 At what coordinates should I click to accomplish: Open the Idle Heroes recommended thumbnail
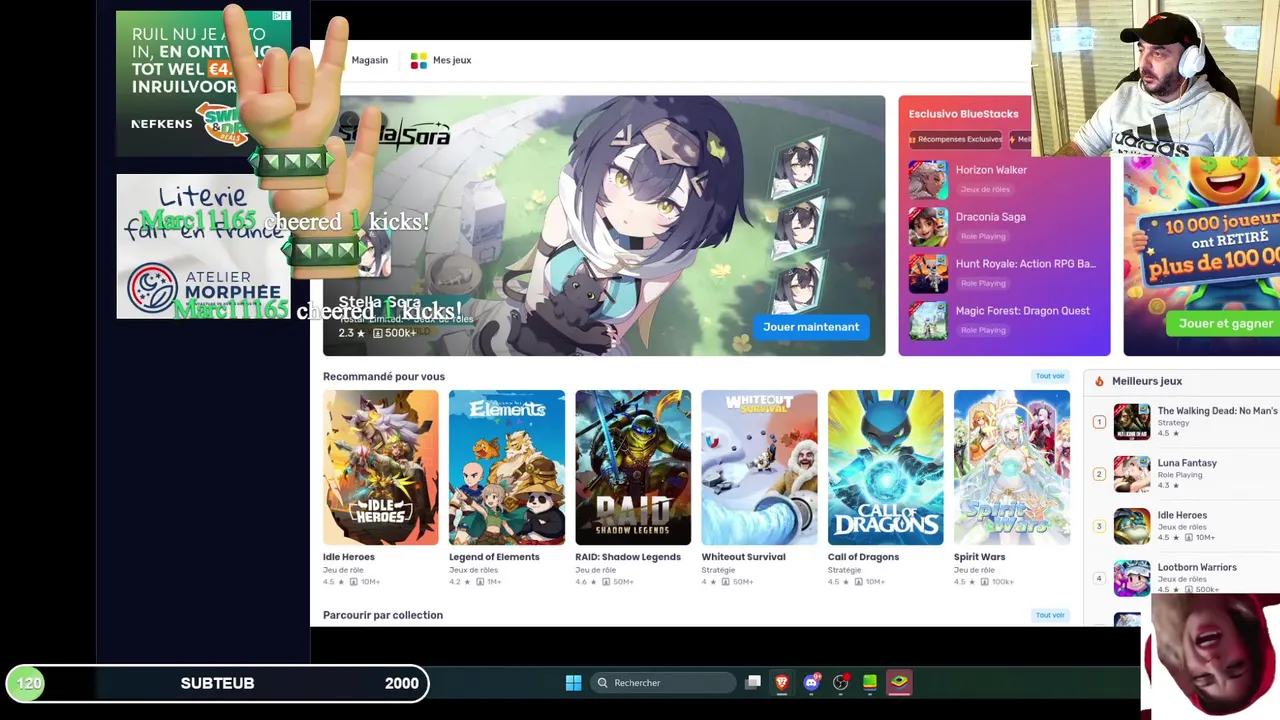click(x=380, y=468)
